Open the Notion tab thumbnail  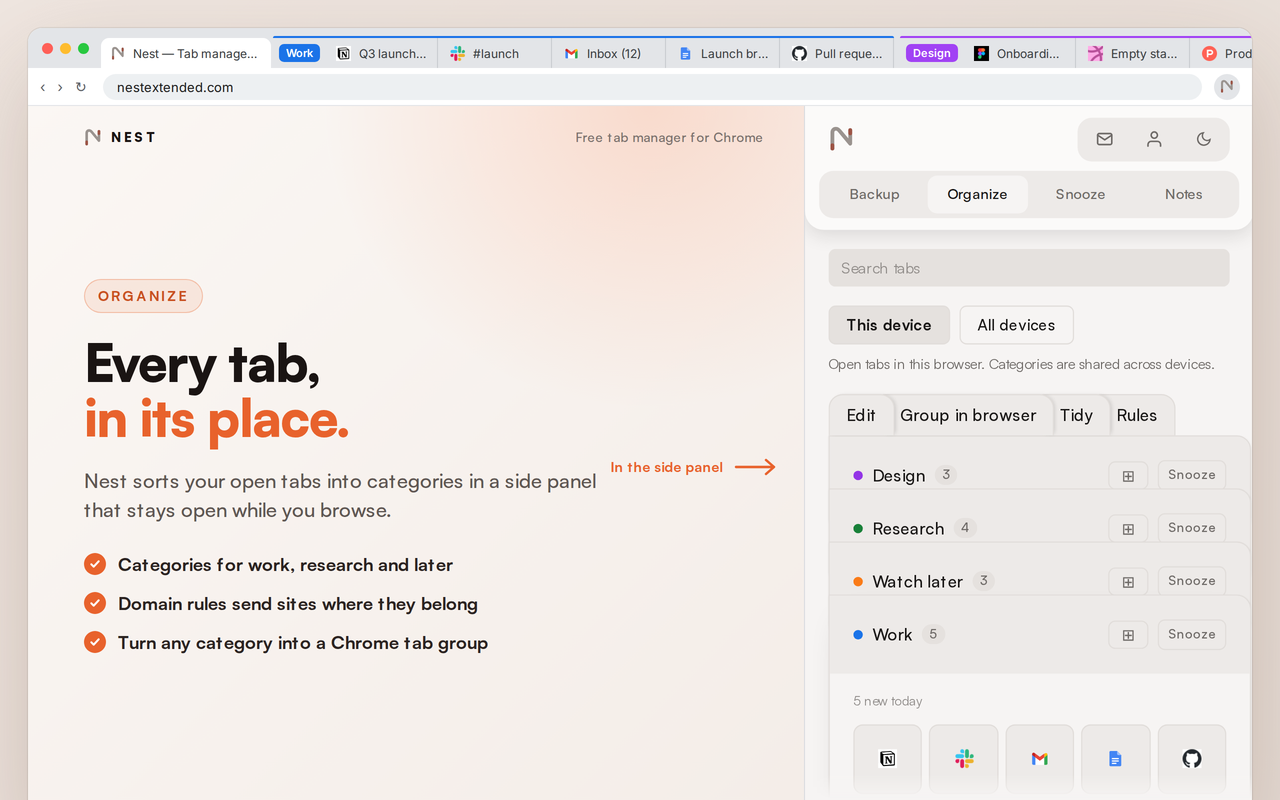[x=888, y=759]
